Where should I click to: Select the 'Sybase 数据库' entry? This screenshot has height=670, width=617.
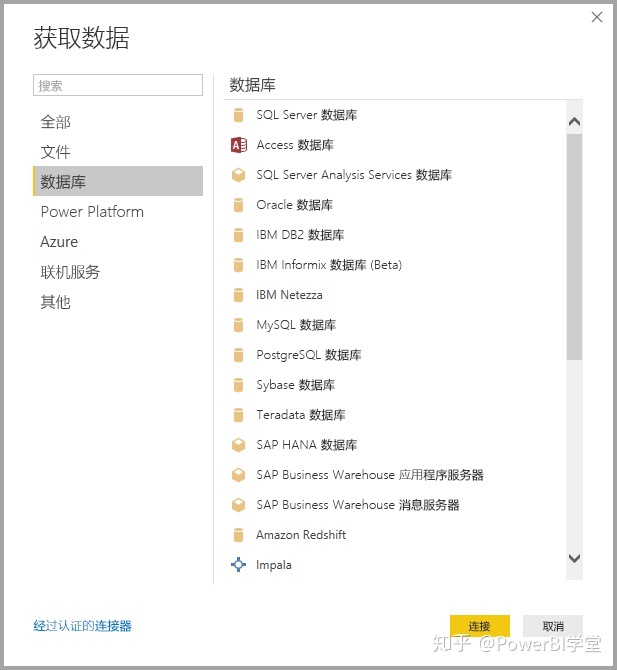tap(395, 385)
